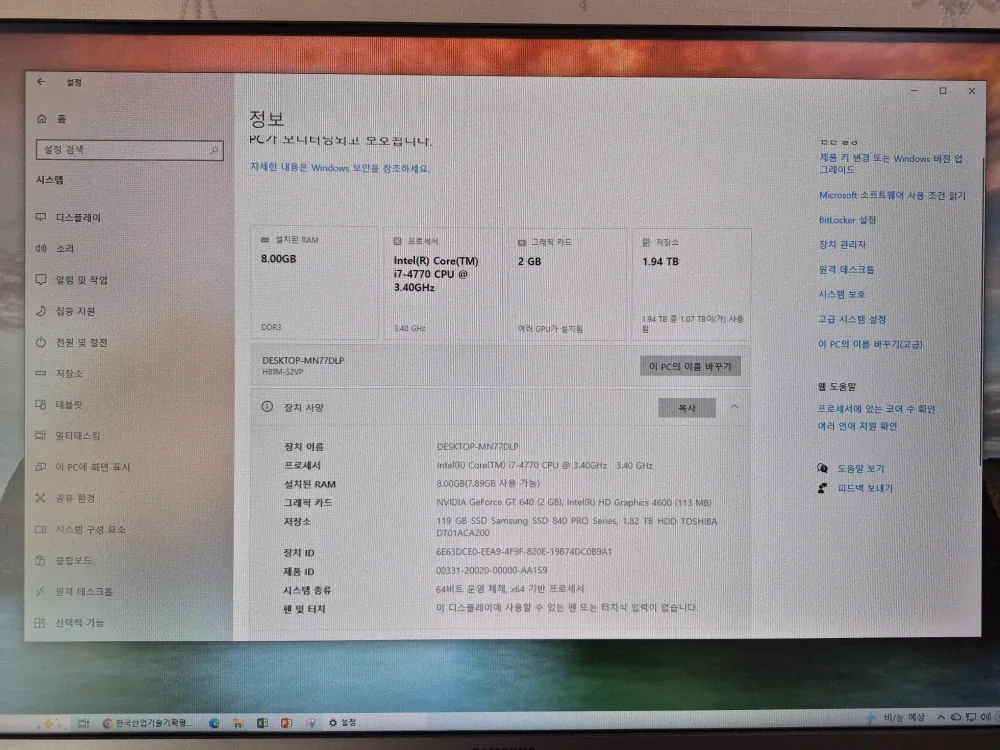Viewport: 1000px width, 750px height.
Task: Click the monitor icon for 디스플레이
Action: [x=41, y=217]
